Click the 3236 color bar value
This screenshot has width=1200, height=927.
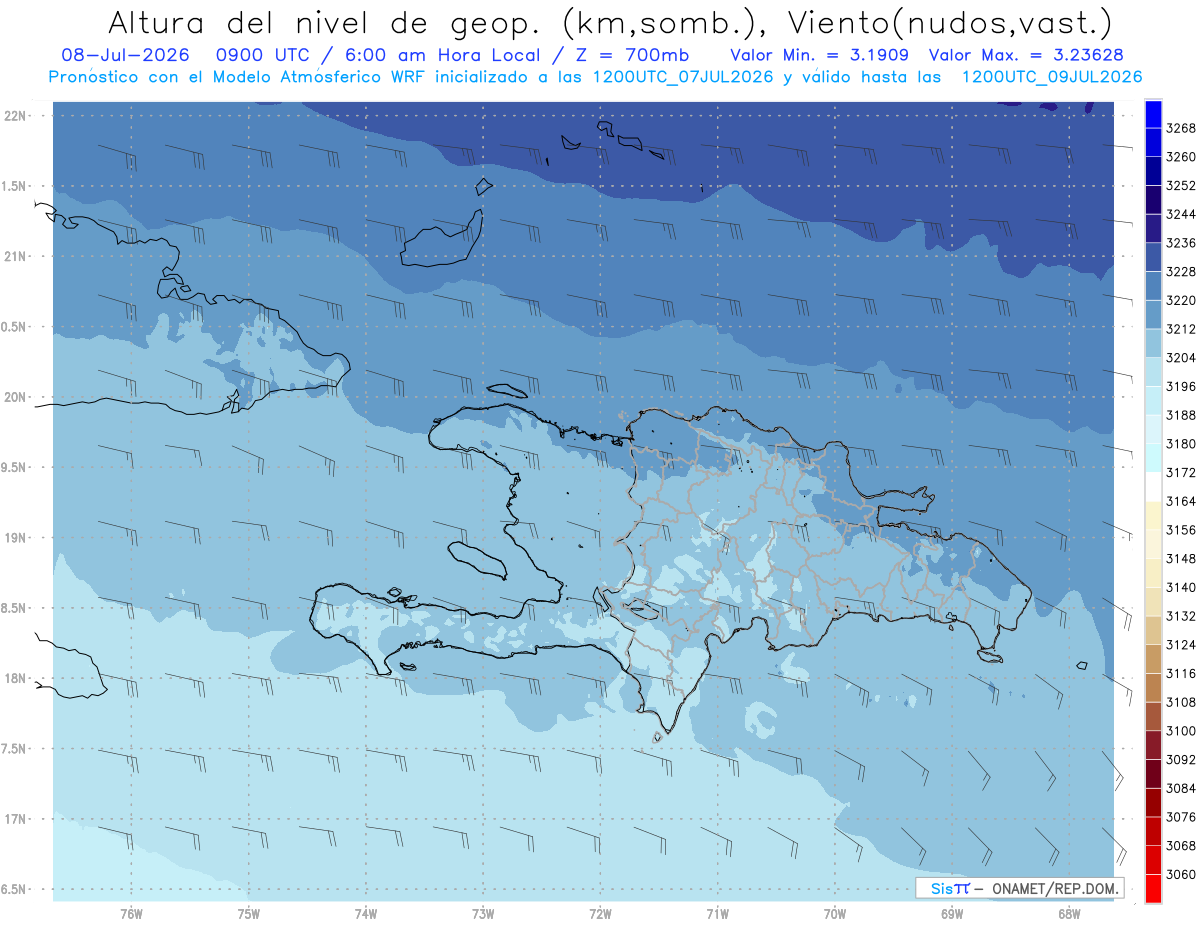(x=1181, y=243)
